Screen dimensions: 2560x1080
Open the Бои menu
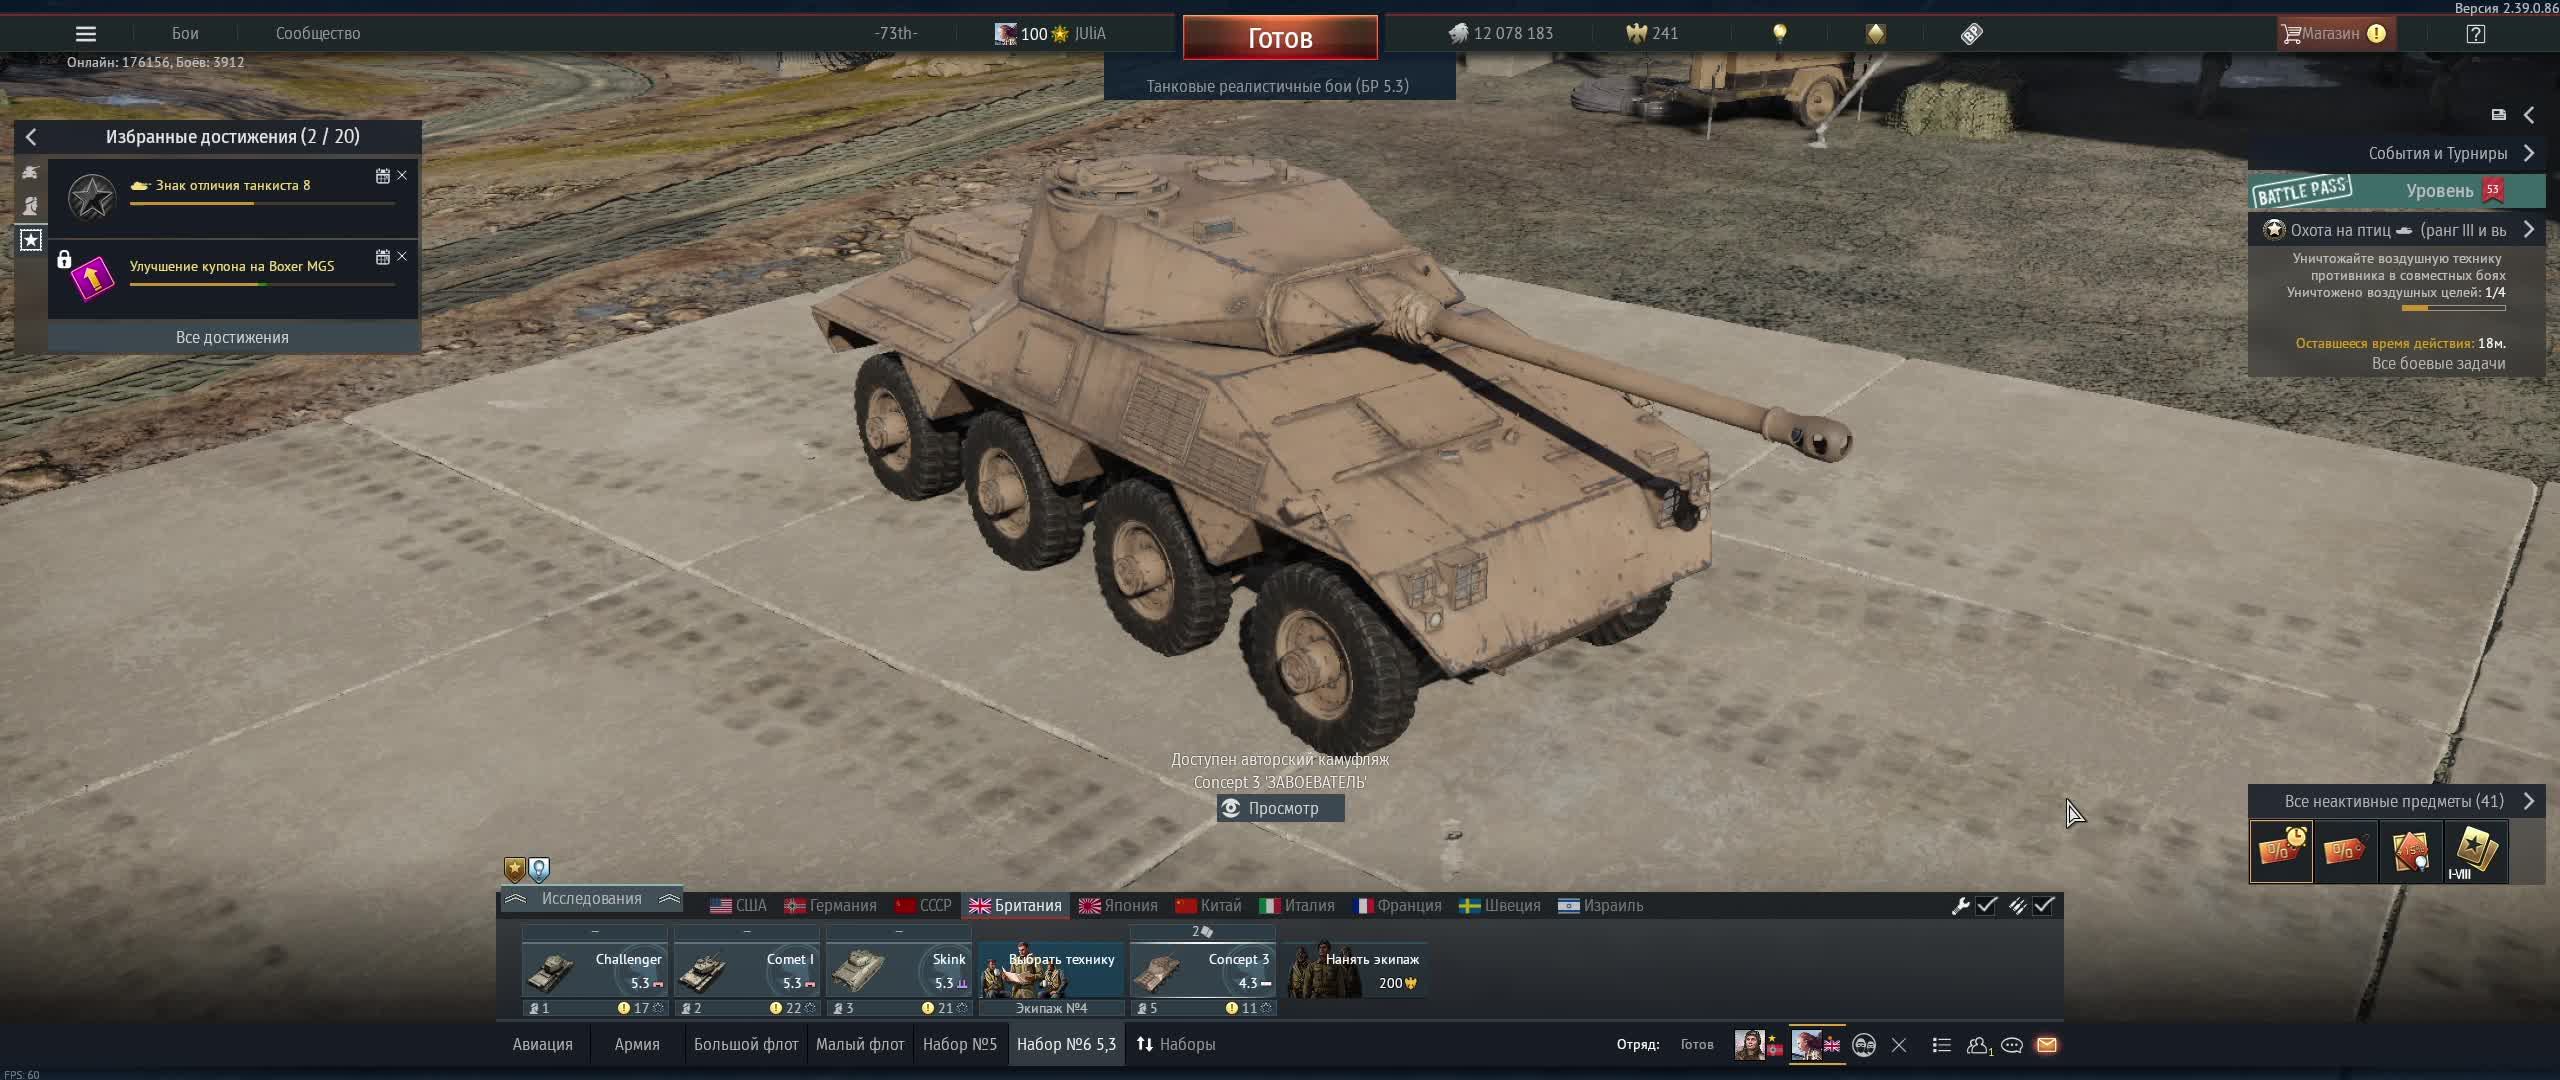tap(185, 33)
